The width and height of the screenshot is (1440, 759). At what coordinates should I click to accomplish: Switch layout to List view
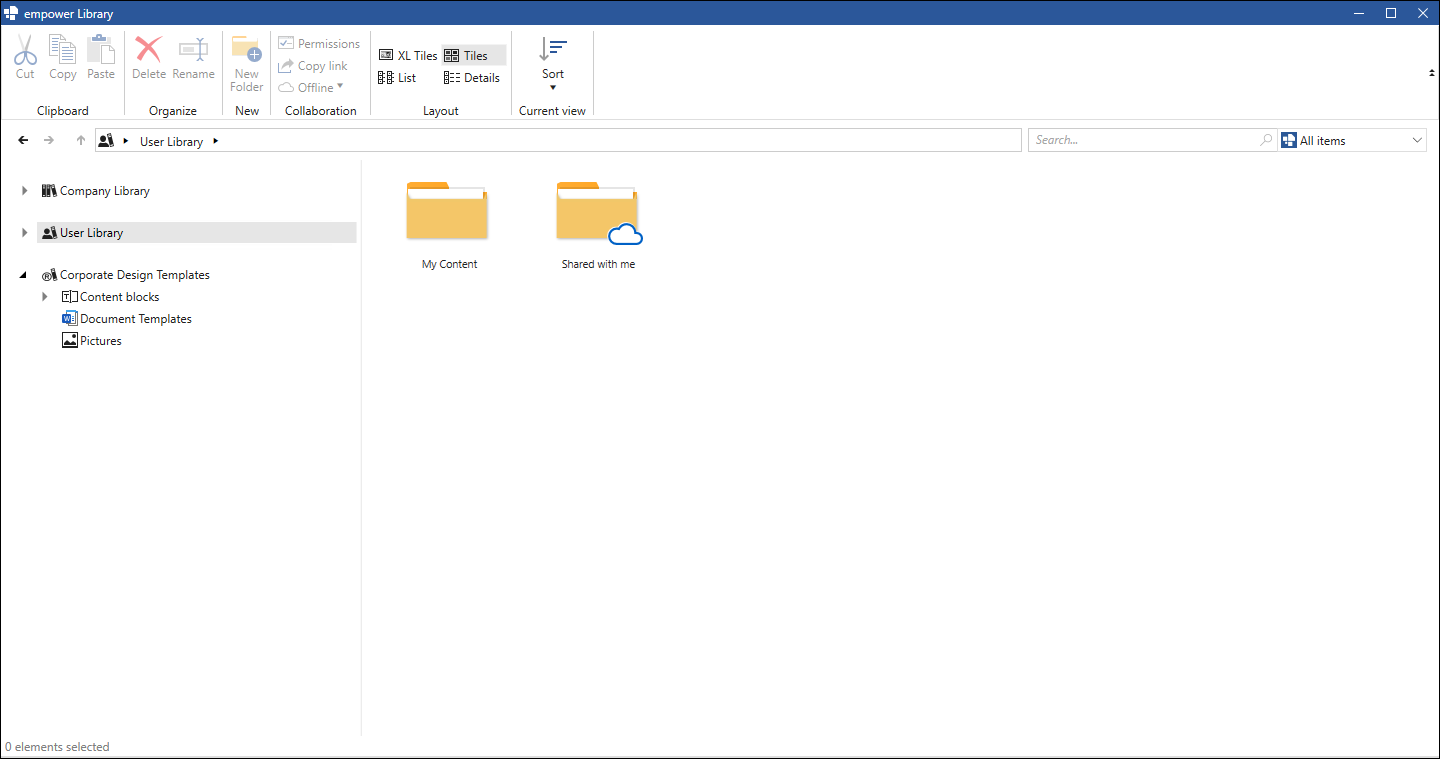tap(397, 78)
